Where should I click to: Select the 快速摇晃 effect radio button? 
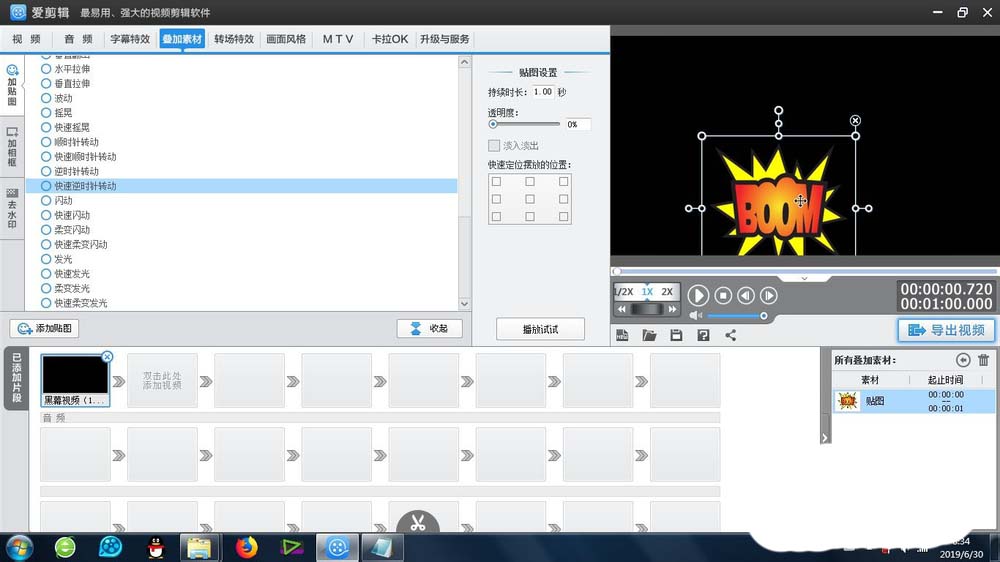pos(46,128)
